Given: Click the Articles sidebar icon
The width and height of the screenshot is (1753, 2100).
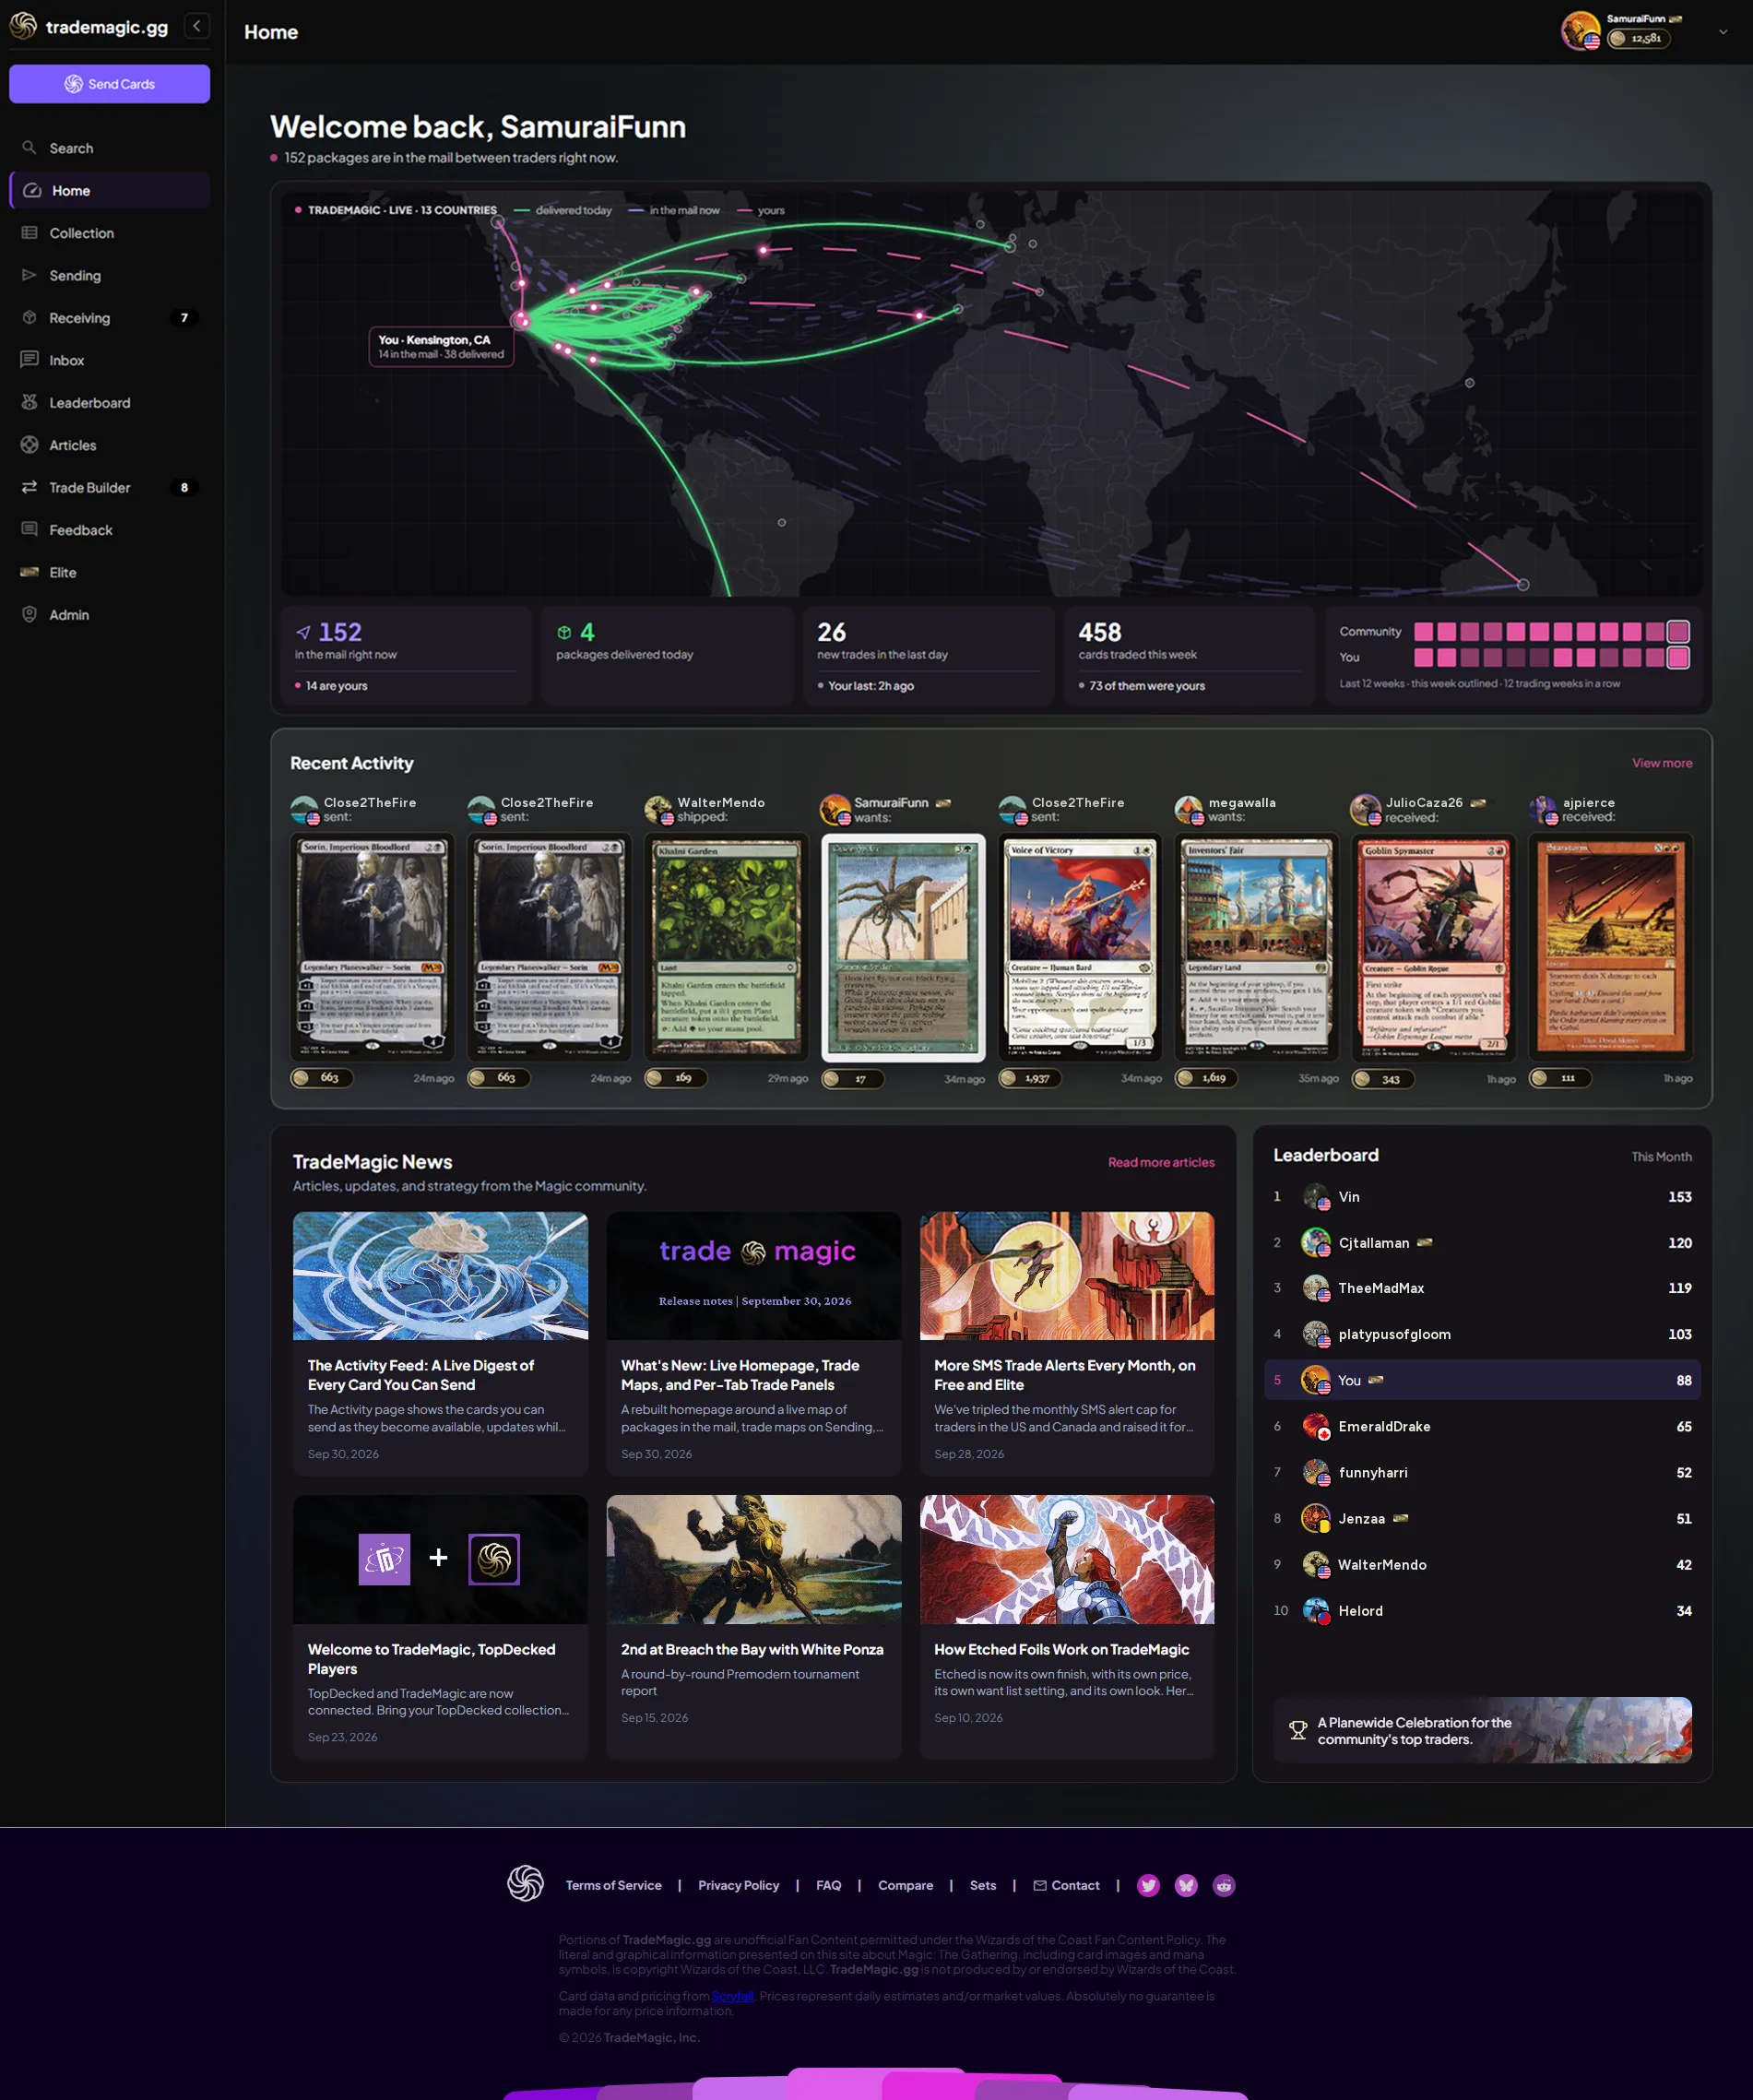Looking at the screenshot, I should click(x=30, y=445).
